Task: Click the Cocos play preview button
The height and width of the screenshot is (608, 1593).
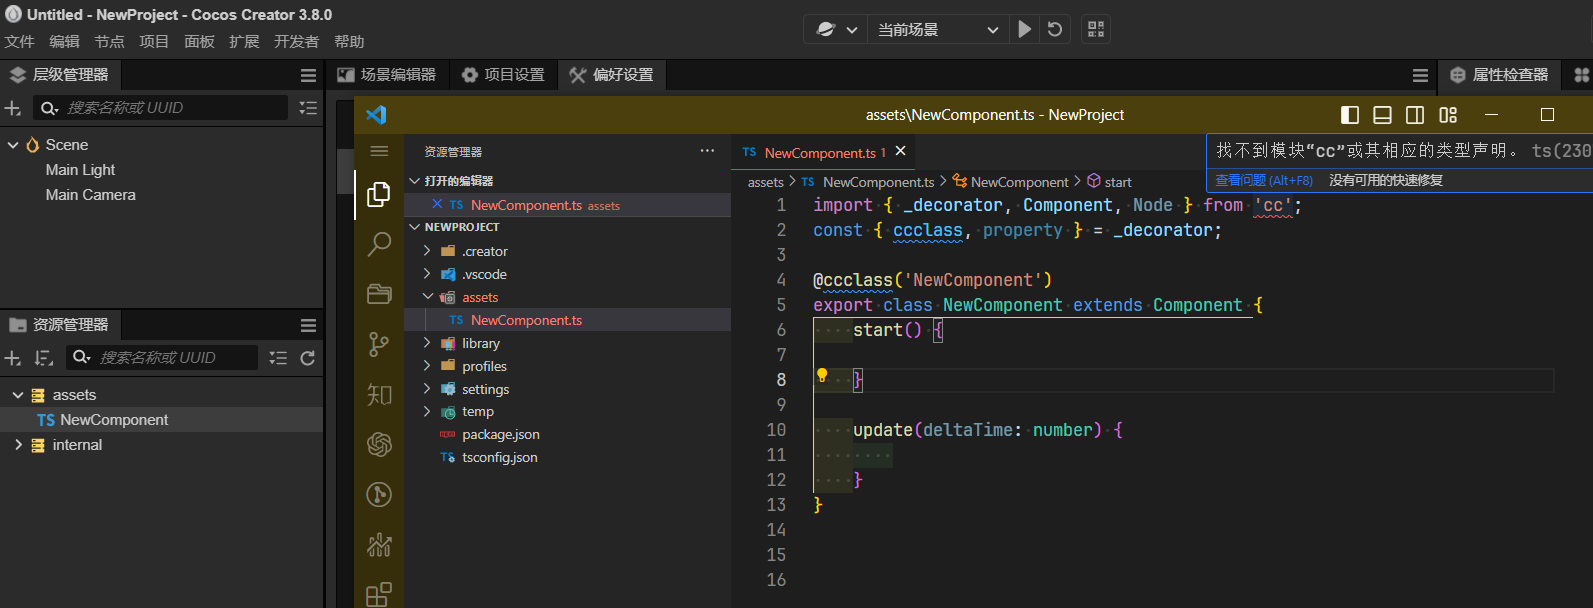Action: [x=1025, y=29]
